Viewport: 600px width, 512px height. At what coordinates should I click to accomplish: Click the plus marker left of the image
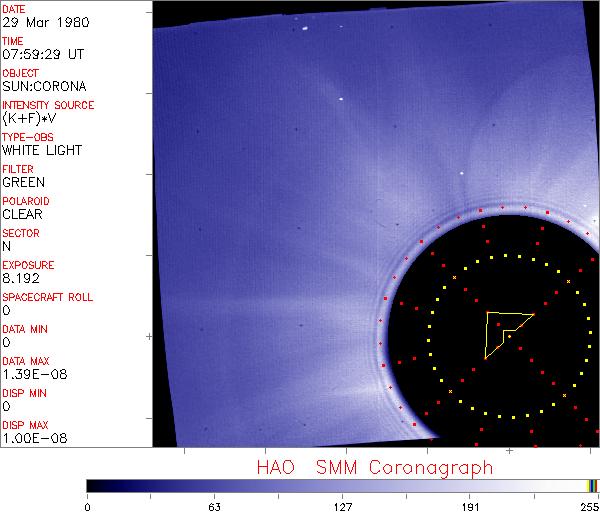149,337
